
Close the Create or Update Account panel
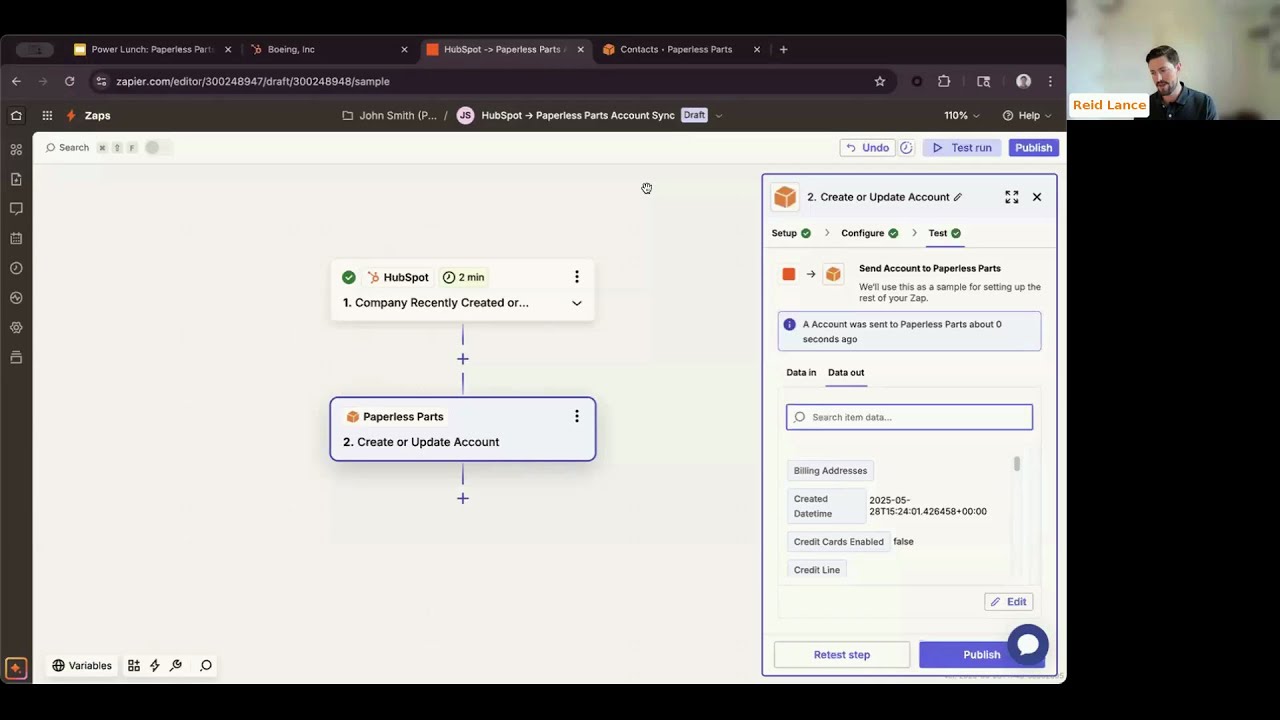pyautogui.click(x=1037, y=197)
